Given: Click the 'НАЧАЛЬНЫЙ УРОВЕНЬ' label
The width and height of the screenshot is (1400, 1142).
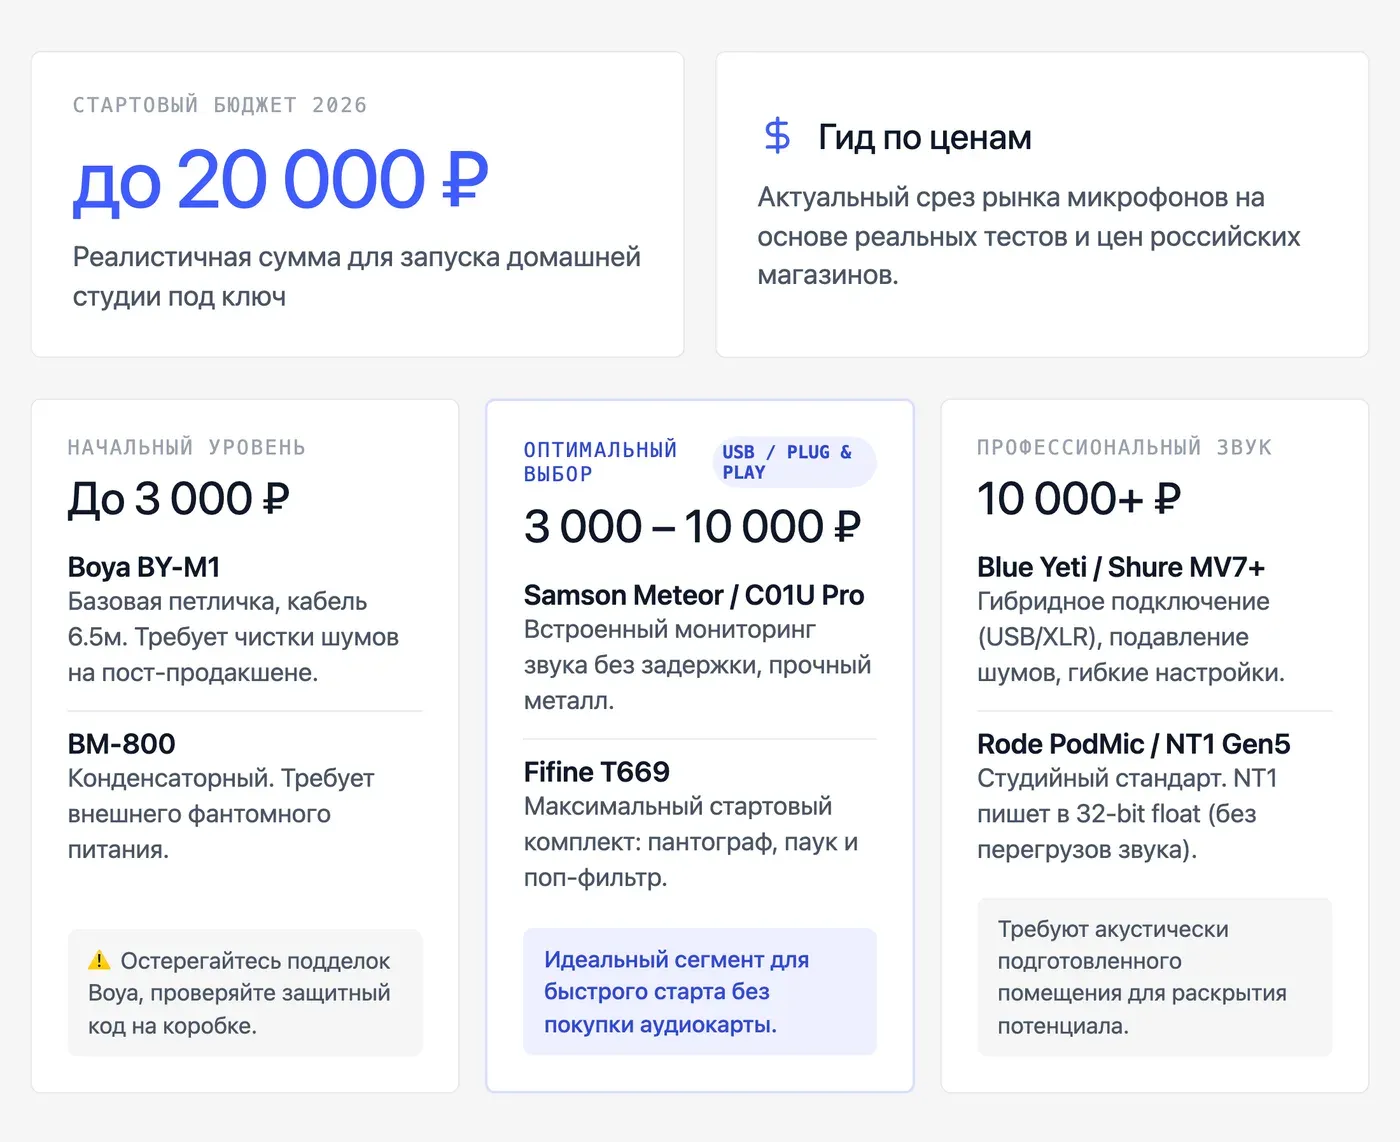Looking at the screenshot, I should 187,447.
